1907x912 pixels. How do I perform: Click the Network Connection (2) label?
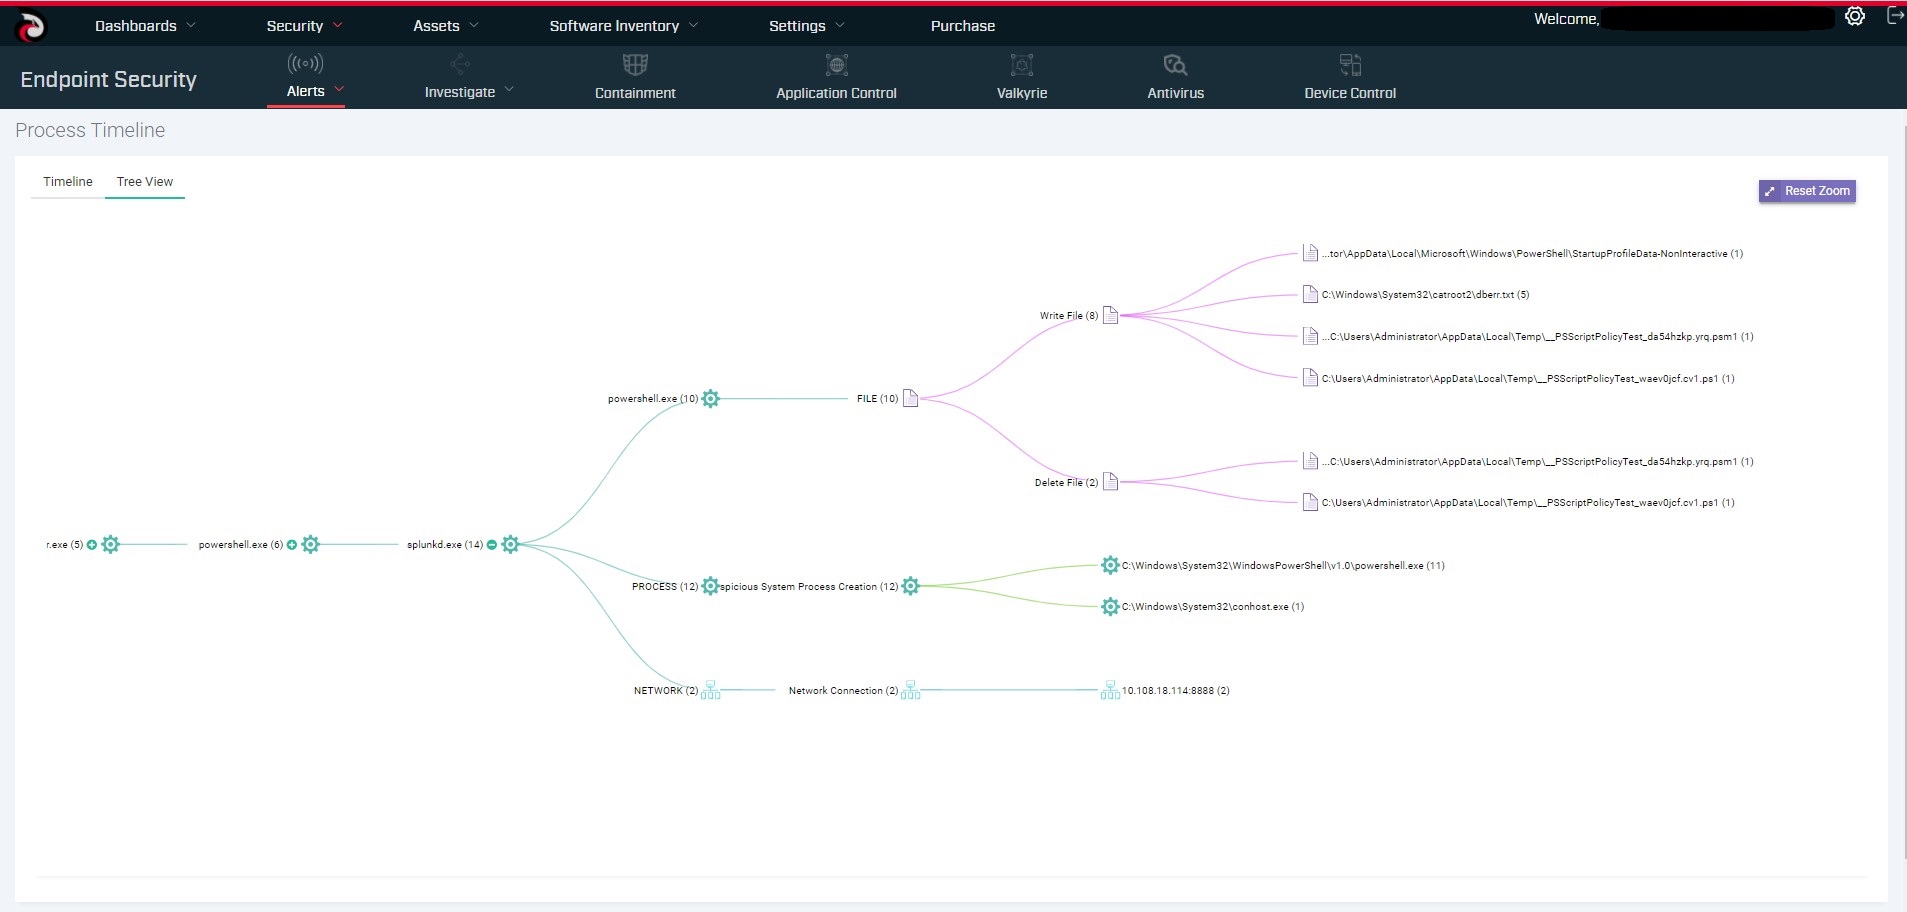(843, 691)
